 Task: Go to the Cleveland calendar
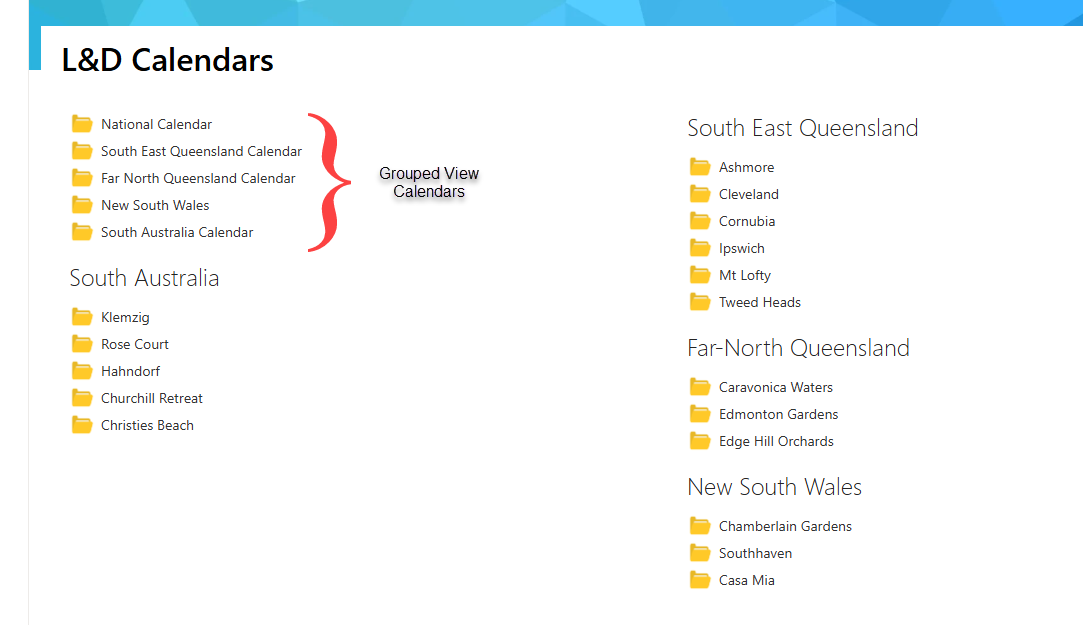click(x=749, y=194)
